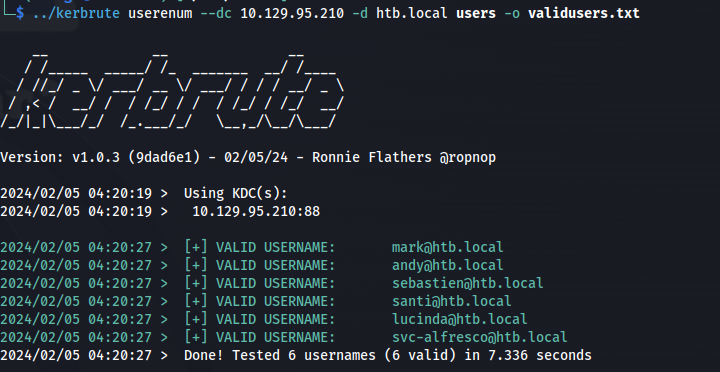Click the htb.local domain argument in command
This screenshot has height=372, width=720.
(x=412, y=13)
